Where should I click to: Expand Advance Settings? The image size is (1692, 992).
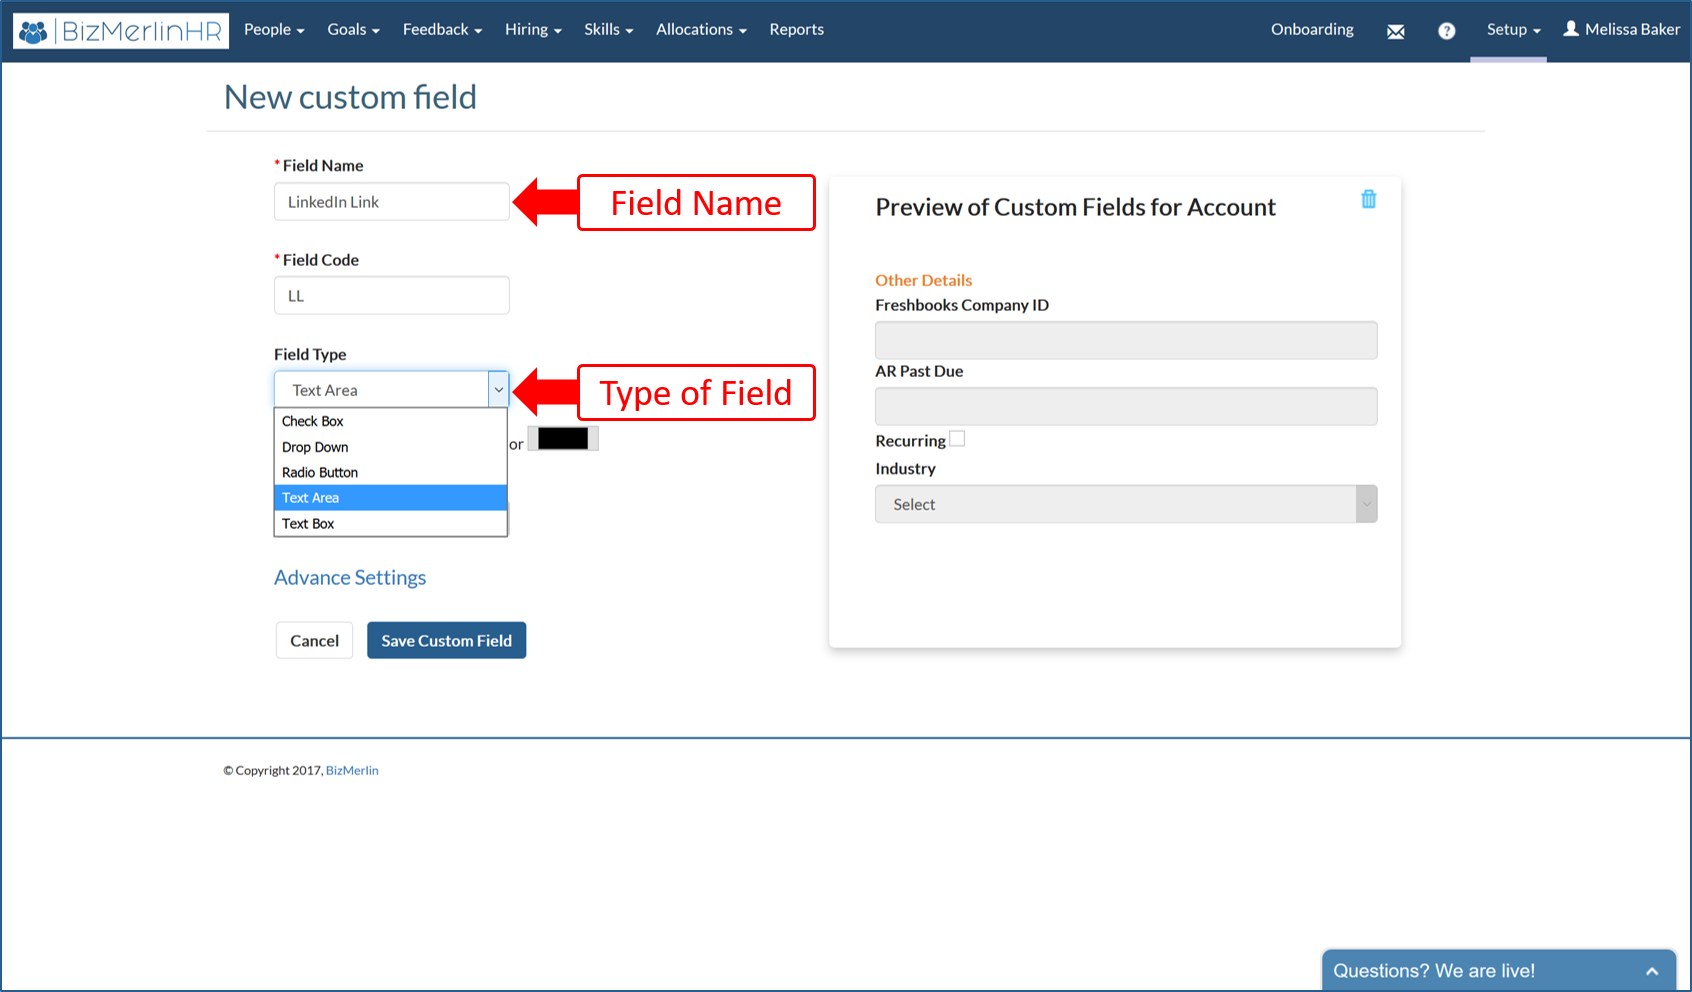click(x=350, y=578)
